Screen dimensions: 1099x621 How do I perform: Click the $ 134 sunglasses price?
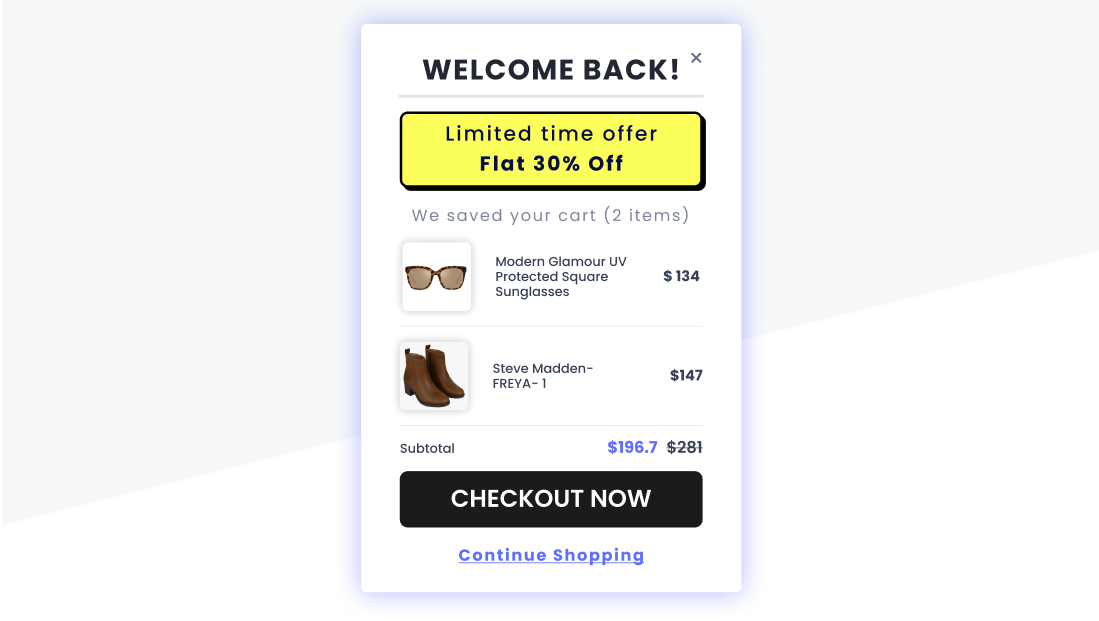(681, 276)
